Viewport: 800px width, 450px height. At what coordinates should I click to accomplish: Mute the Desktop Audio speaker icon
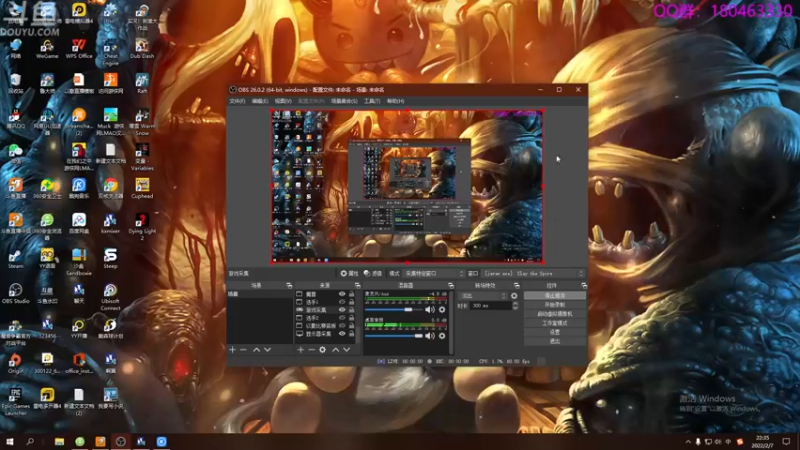click(430, 336)
